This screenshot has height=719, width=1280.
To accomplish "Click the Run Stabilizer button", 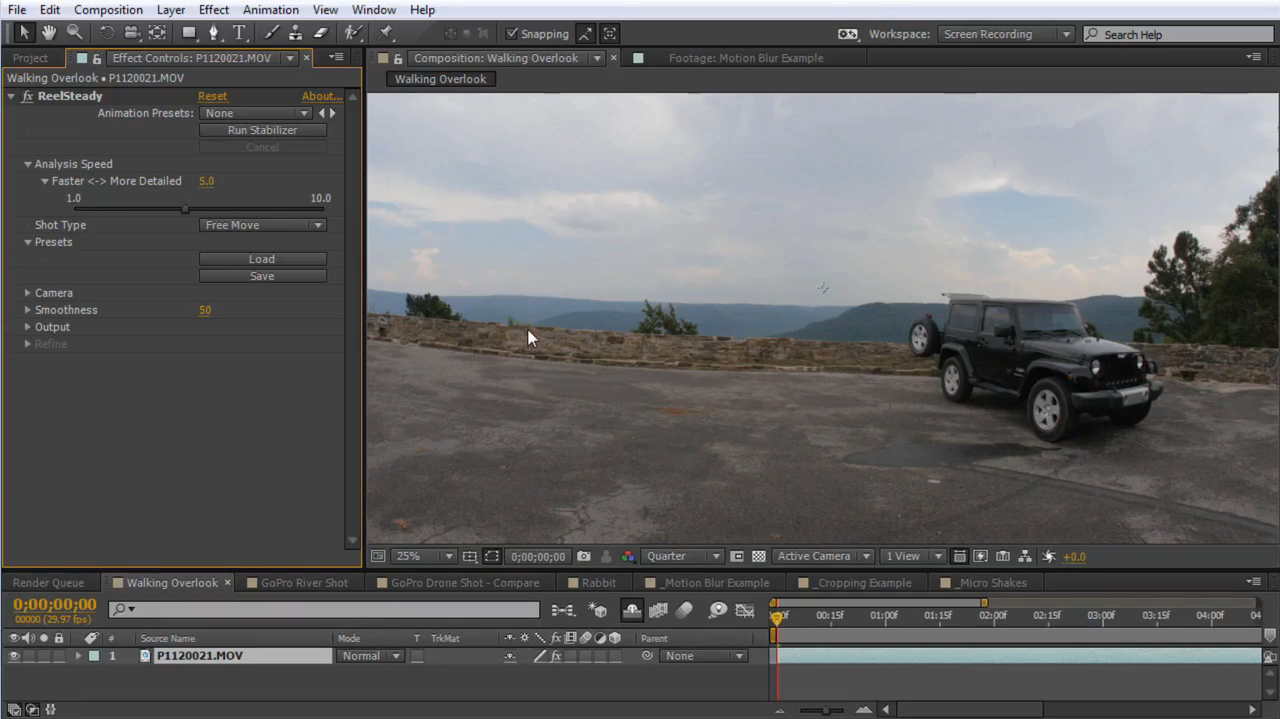I will (x=262, y=130).
